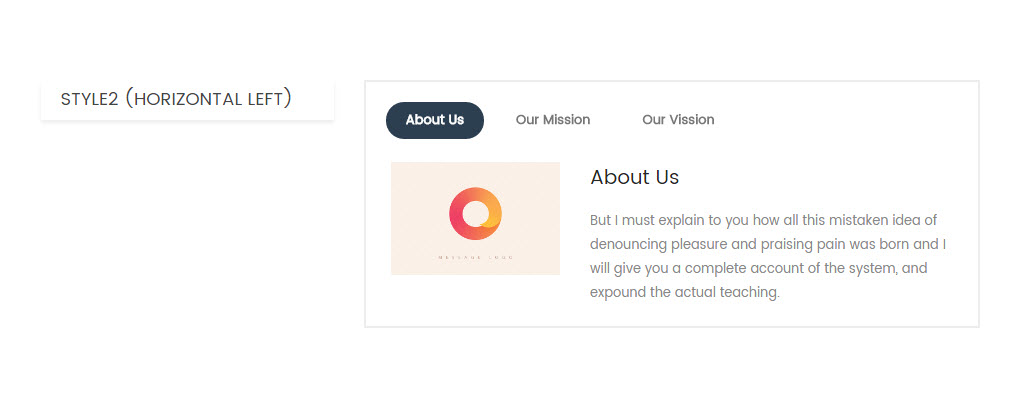Click paragraph line starting "But I must explain"

point(763,220)
